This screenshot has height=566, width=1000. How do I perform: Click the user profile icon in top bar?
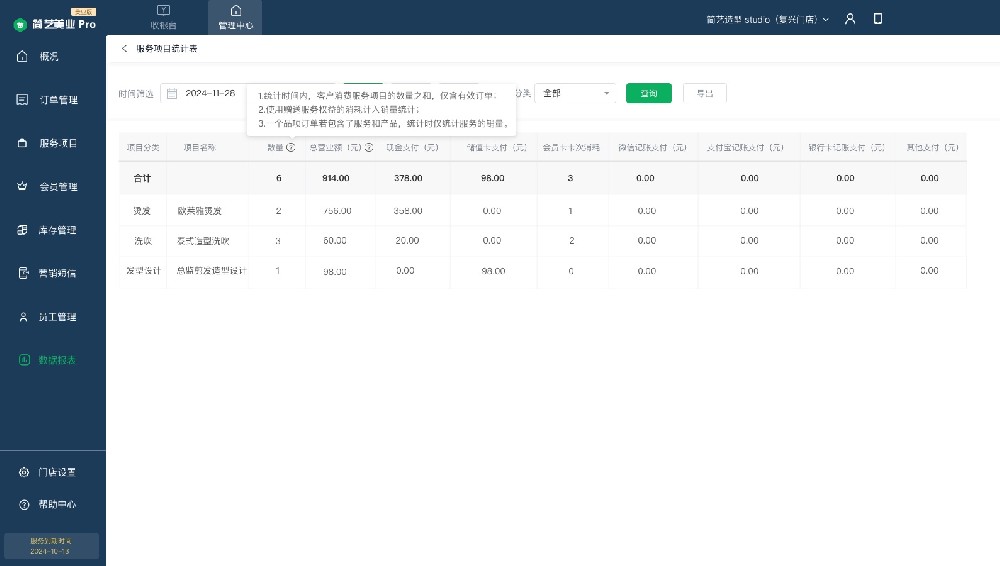point(850,18)
